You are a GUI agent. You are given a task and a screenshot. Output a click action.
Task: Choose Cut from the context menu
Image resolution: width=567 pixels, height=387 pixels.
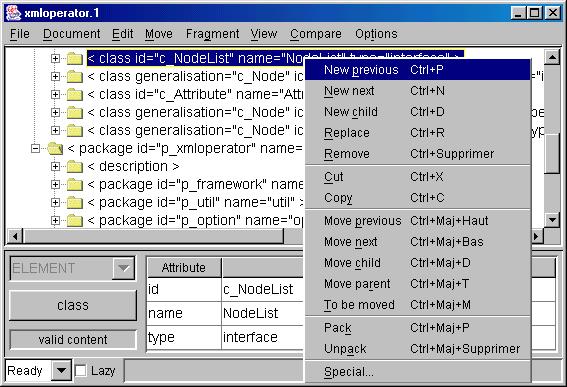[418, 177]
